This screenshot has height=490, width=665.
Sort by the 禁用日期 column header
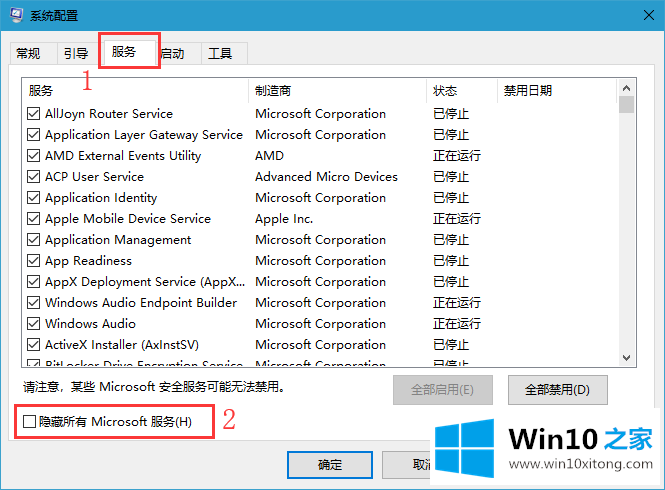556,90
